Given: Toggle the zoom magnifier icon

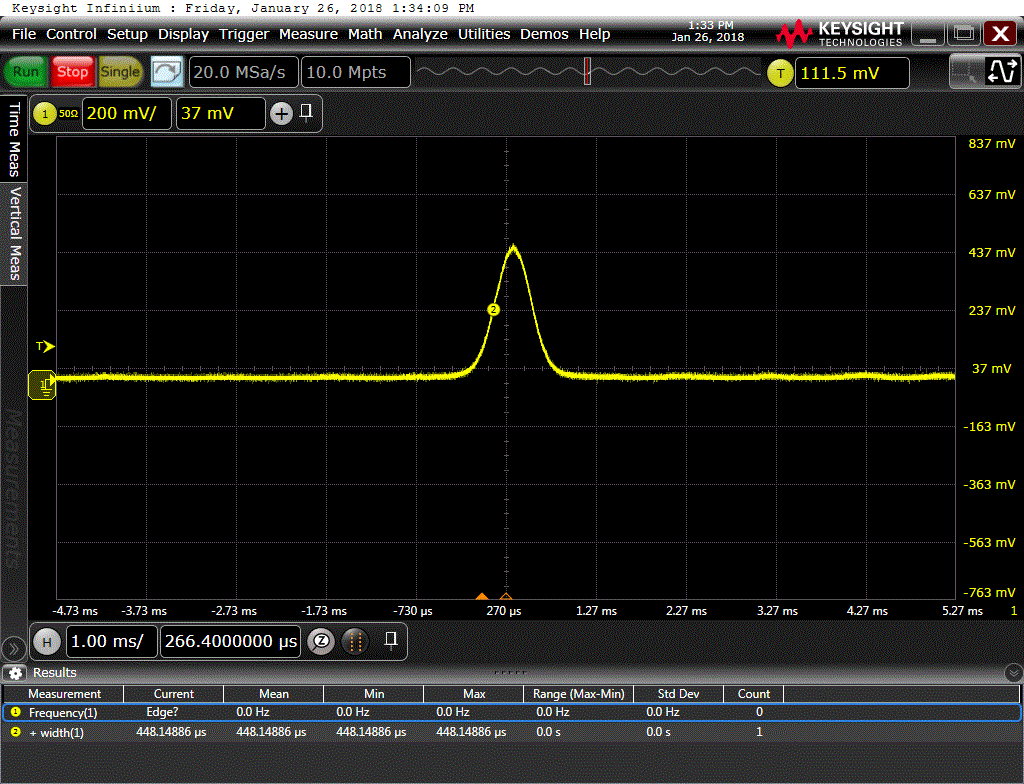Looking at the screenshot, I should 321,641.
